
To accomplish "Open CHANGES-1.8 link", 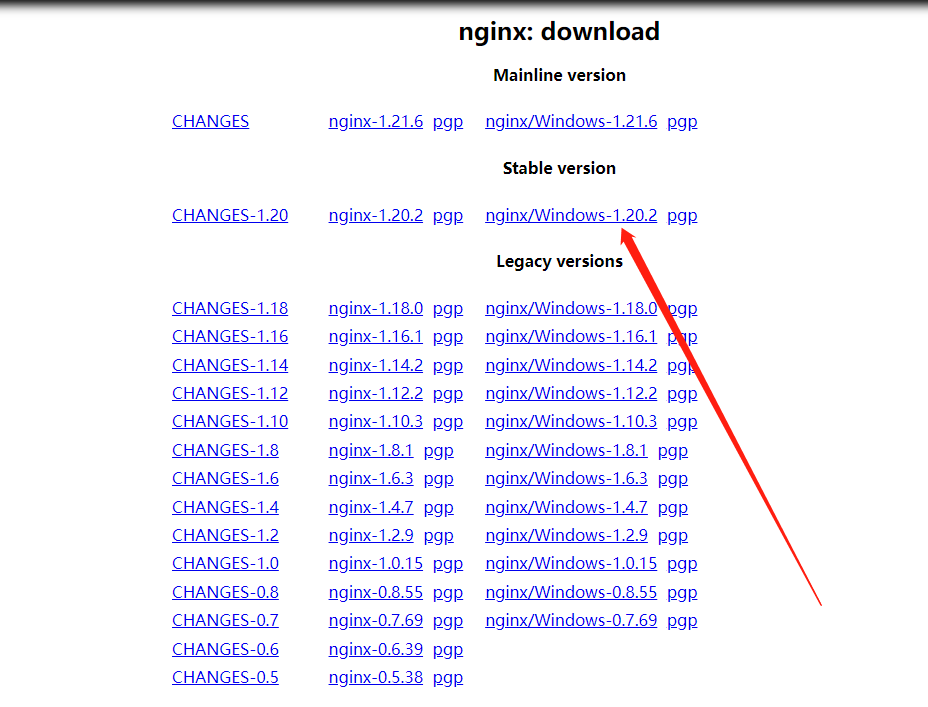I will 225,450.
